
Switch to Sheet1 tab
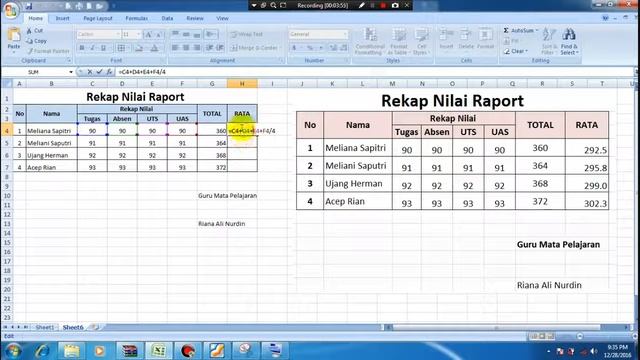pos(44,327)
